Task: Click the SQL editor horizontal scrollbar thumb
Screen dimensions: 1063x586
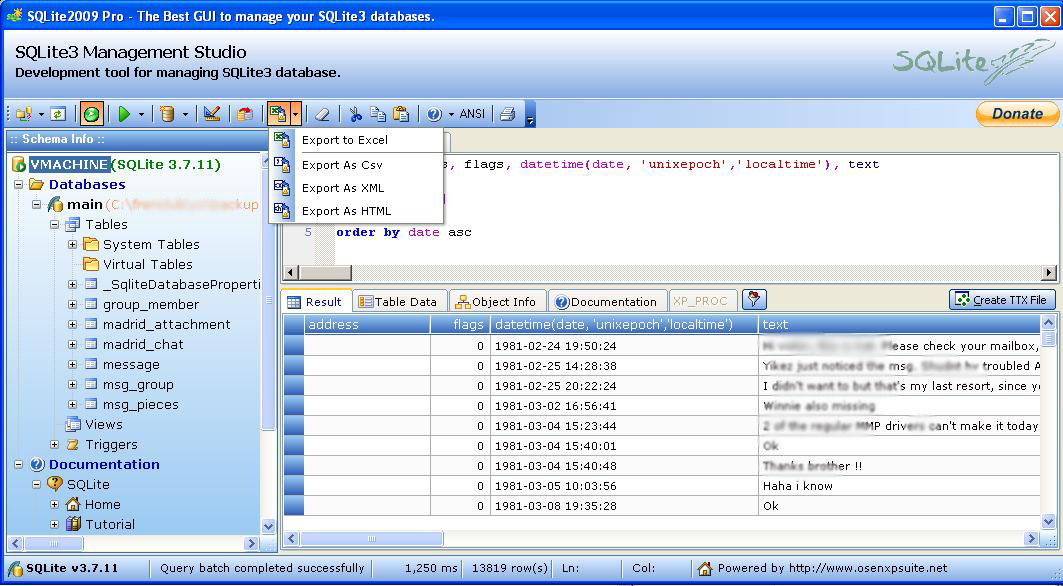Action: 325,273
